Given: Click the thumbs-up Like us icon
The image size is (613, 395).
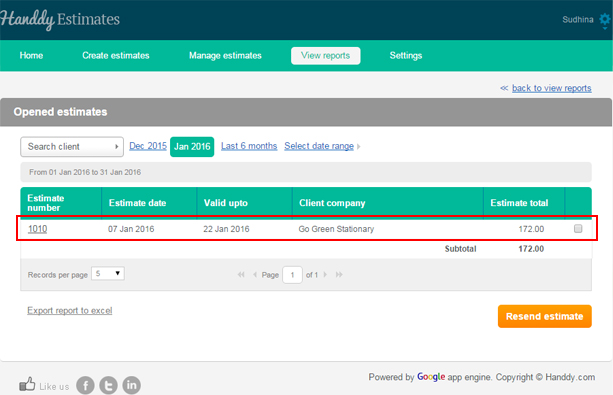Looking at the screenshot, I should (27, 384).
